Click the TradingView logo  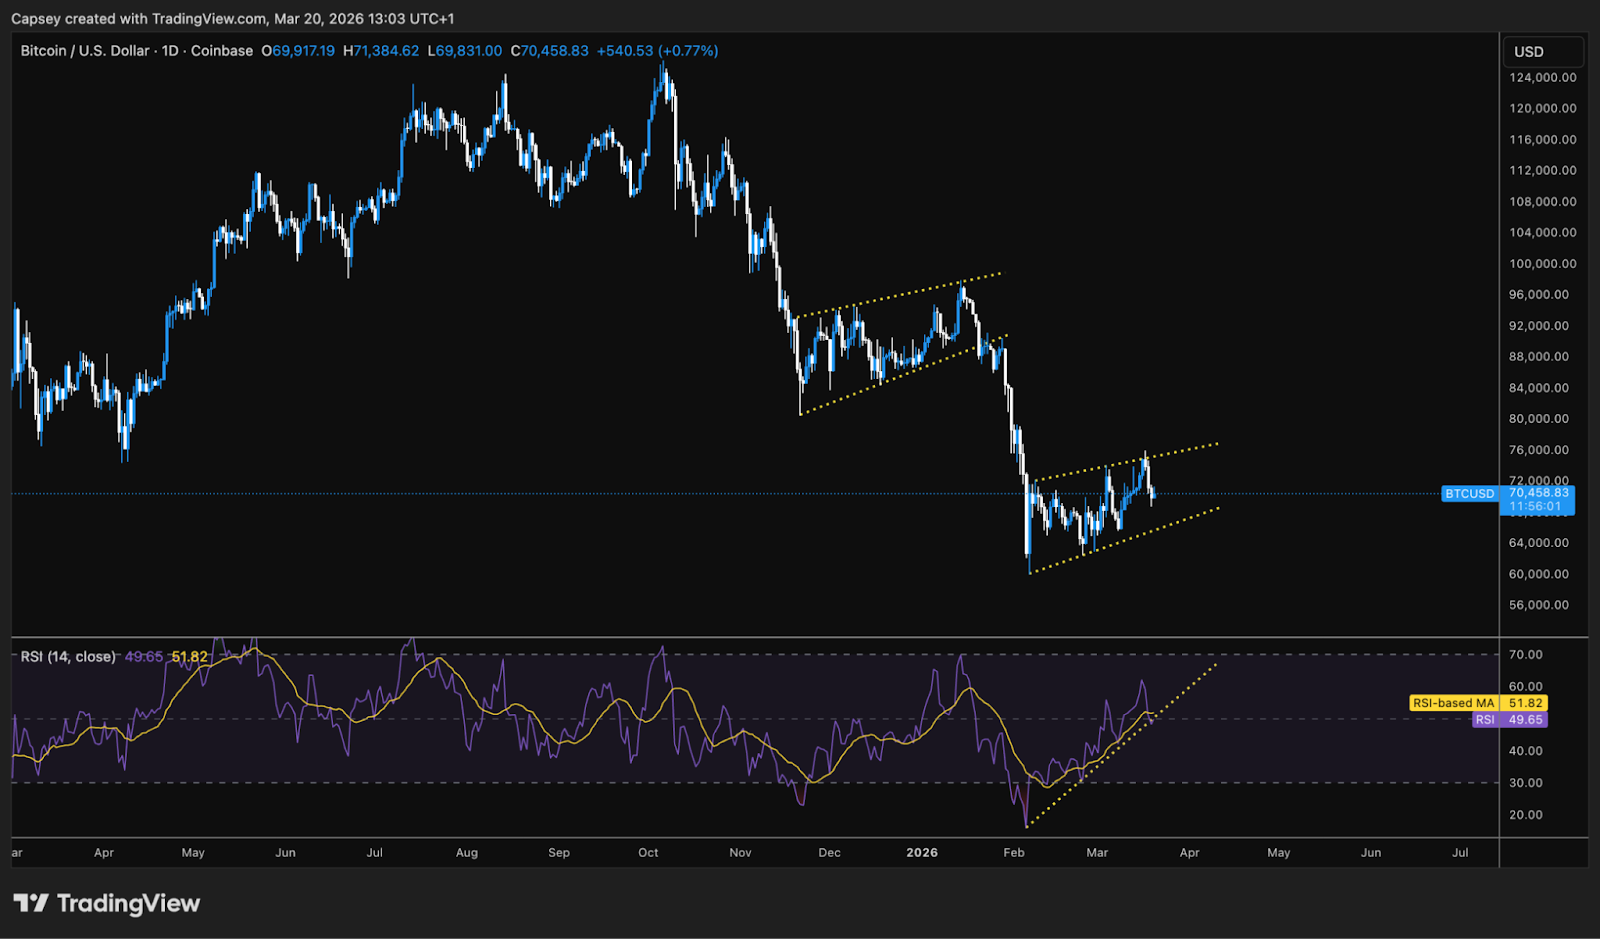point(104,903)
